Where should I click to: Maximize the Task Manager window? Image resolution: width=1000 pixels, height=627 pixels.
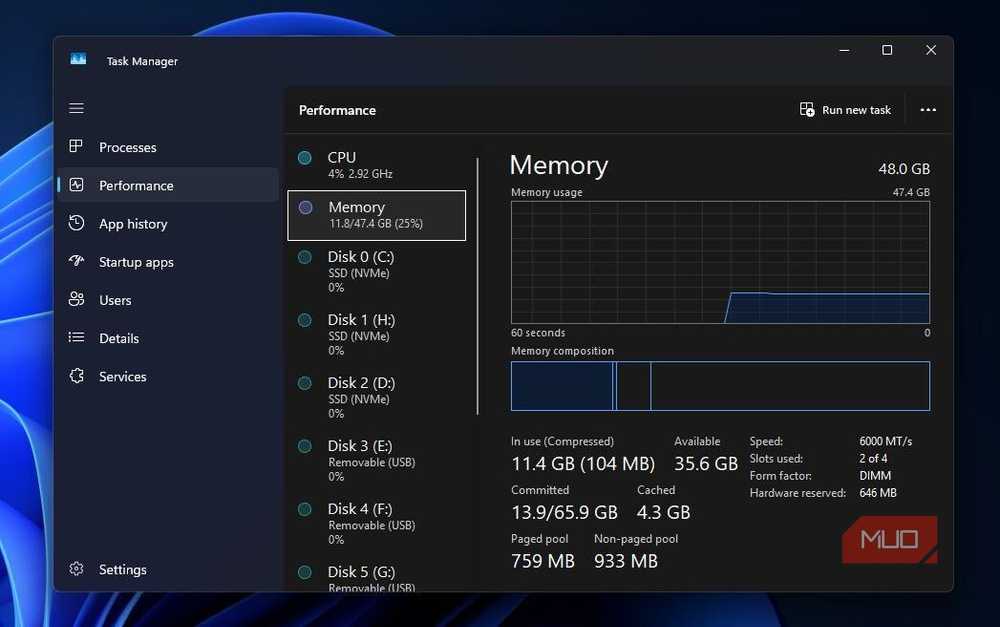coord(887,50)
